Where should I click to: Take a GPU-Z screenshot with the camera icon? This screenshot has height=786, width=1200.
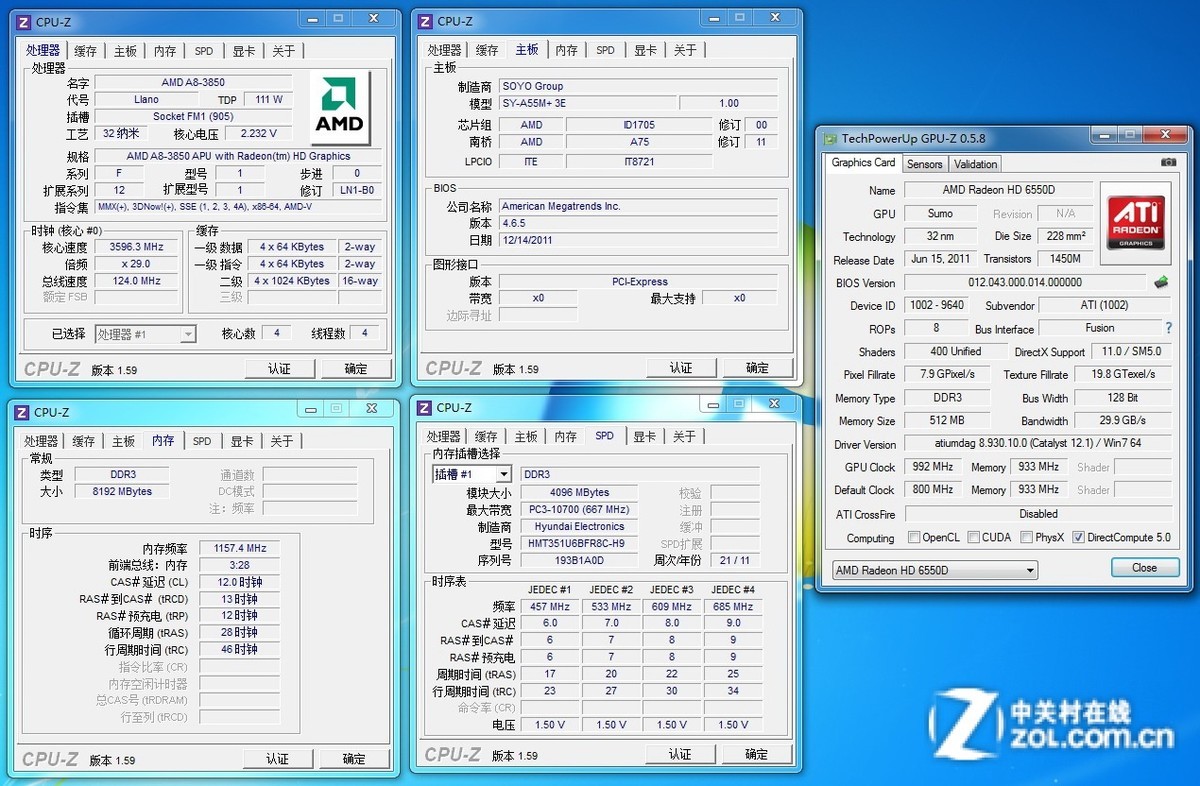point(1168,162)
